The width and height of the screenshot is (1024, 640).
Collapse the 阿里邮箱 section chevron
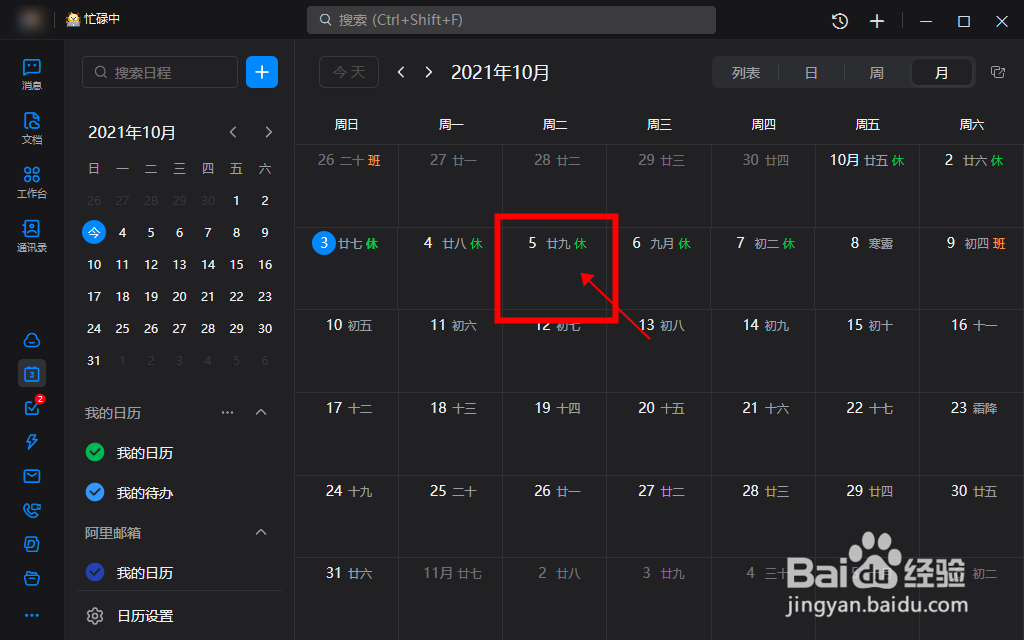point(261,532)
